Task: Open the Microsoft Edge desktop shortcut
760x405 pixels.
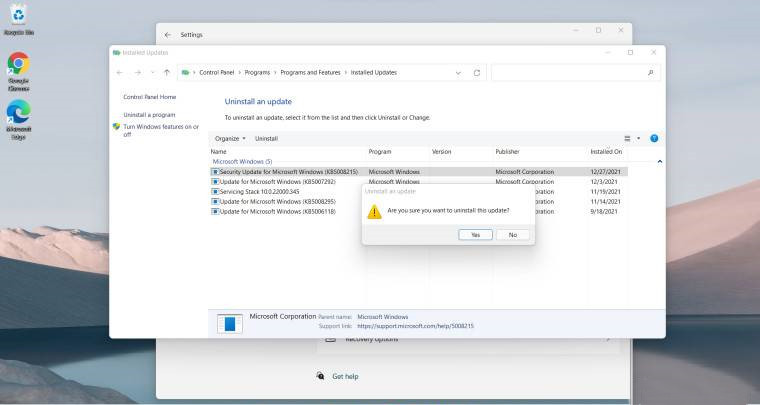Action: tap(18, 117)
